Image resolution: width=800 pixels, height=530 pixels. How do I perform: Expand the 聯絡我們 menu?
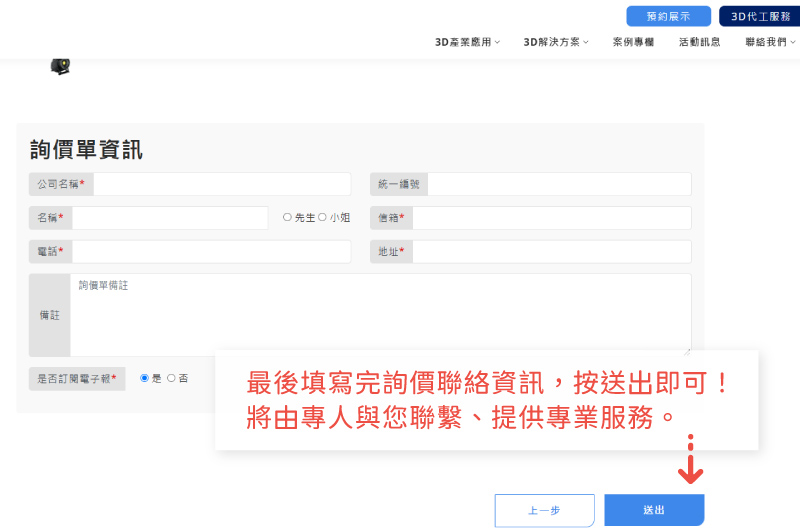[x=770, y=42]
